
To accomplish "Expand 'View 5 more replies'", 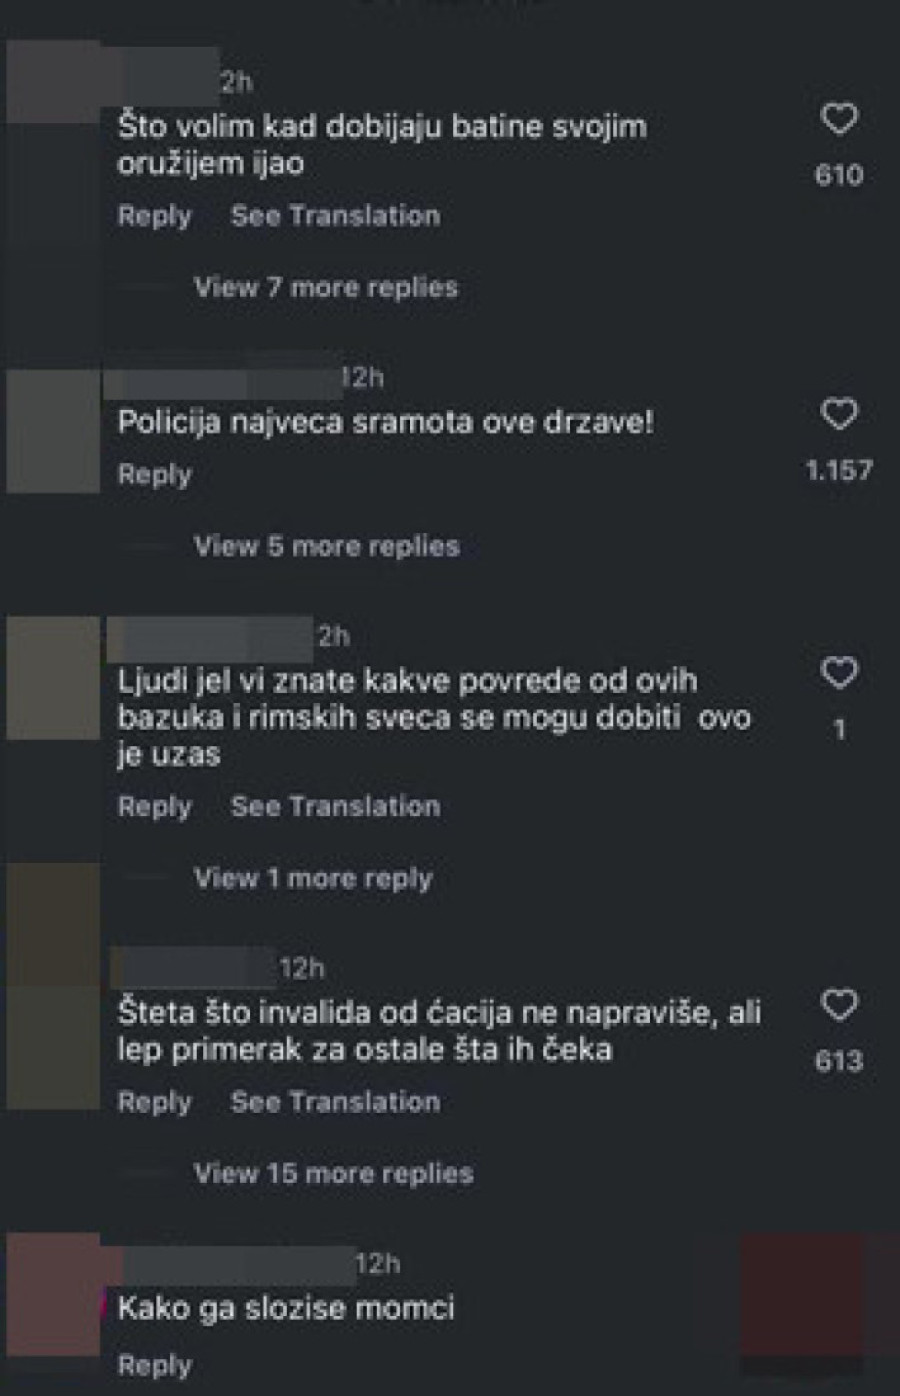I will [324, 547].
